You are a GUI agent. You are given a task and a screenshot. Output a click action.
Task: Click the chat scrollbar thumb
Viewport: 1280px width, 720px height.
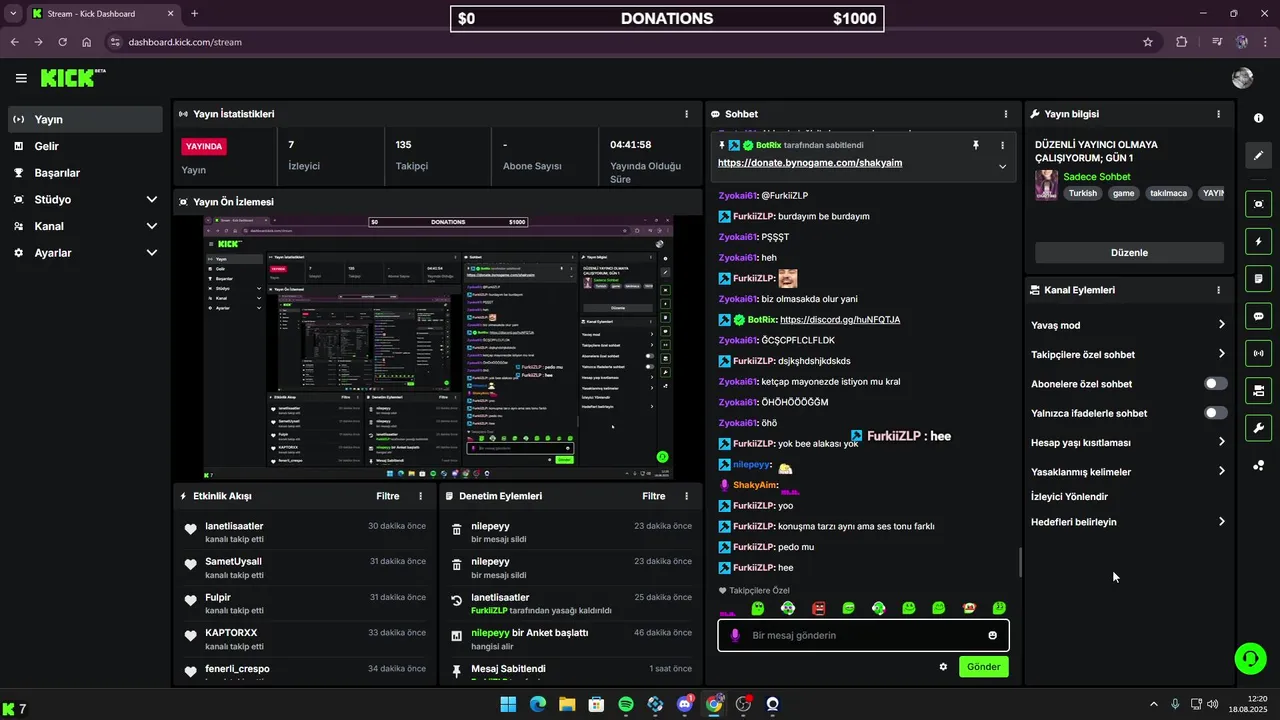click(x=1019, y=563)
